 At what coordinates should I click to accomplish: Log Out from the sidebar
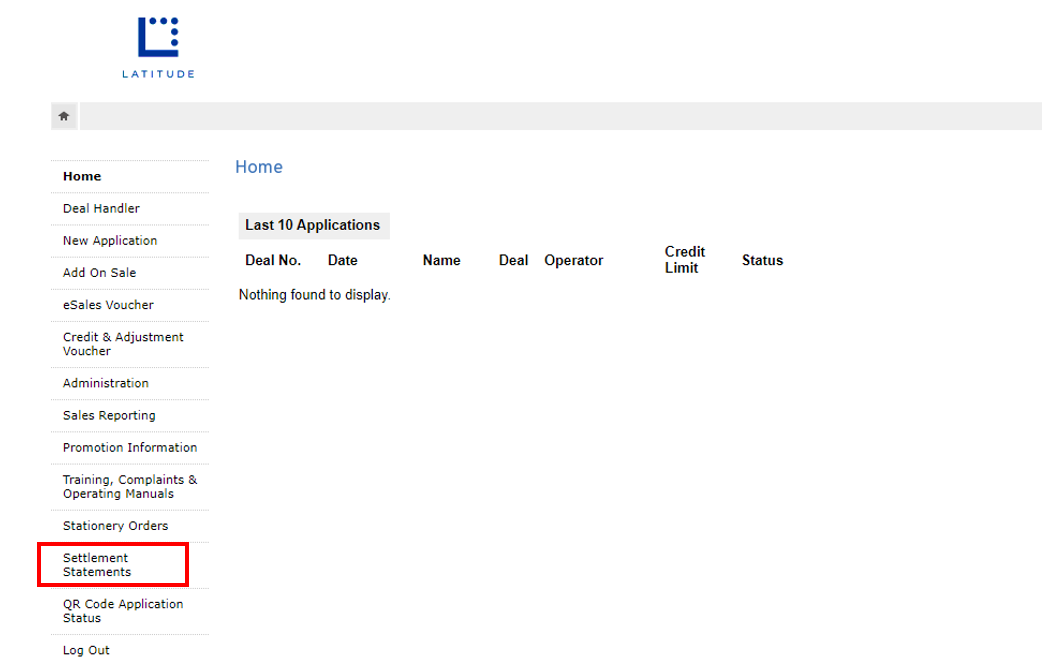click(86, 650)
